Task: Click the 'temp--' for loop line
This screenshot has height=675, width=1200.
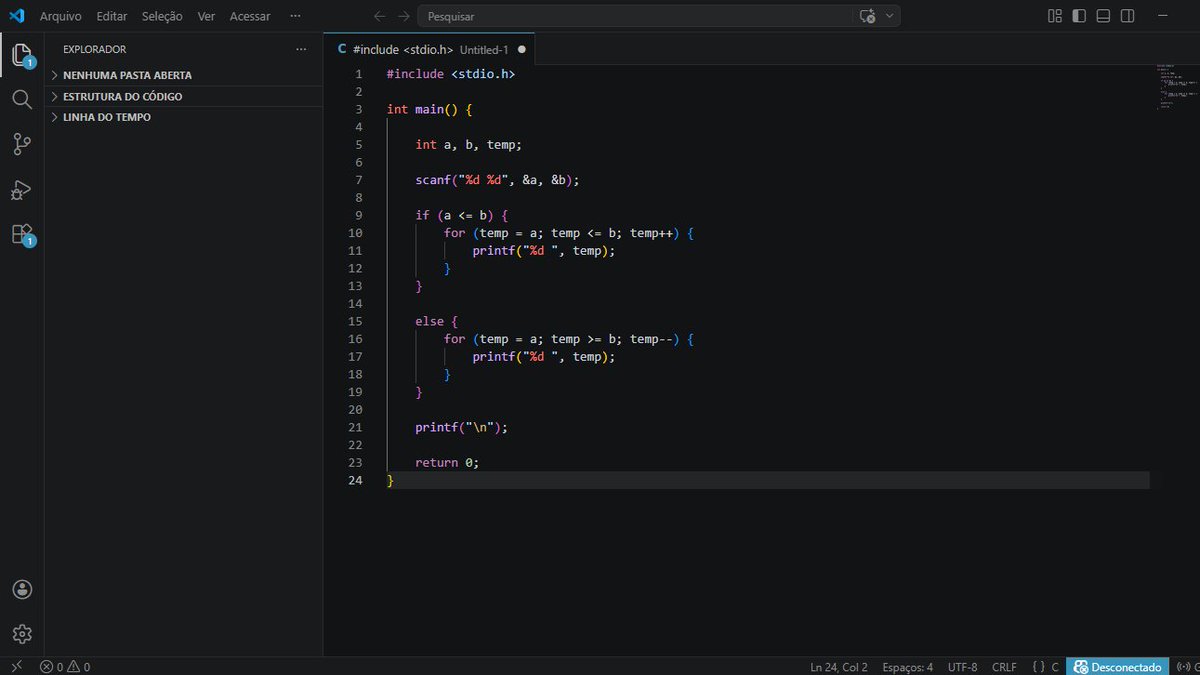Action: (x=569, y=339)
